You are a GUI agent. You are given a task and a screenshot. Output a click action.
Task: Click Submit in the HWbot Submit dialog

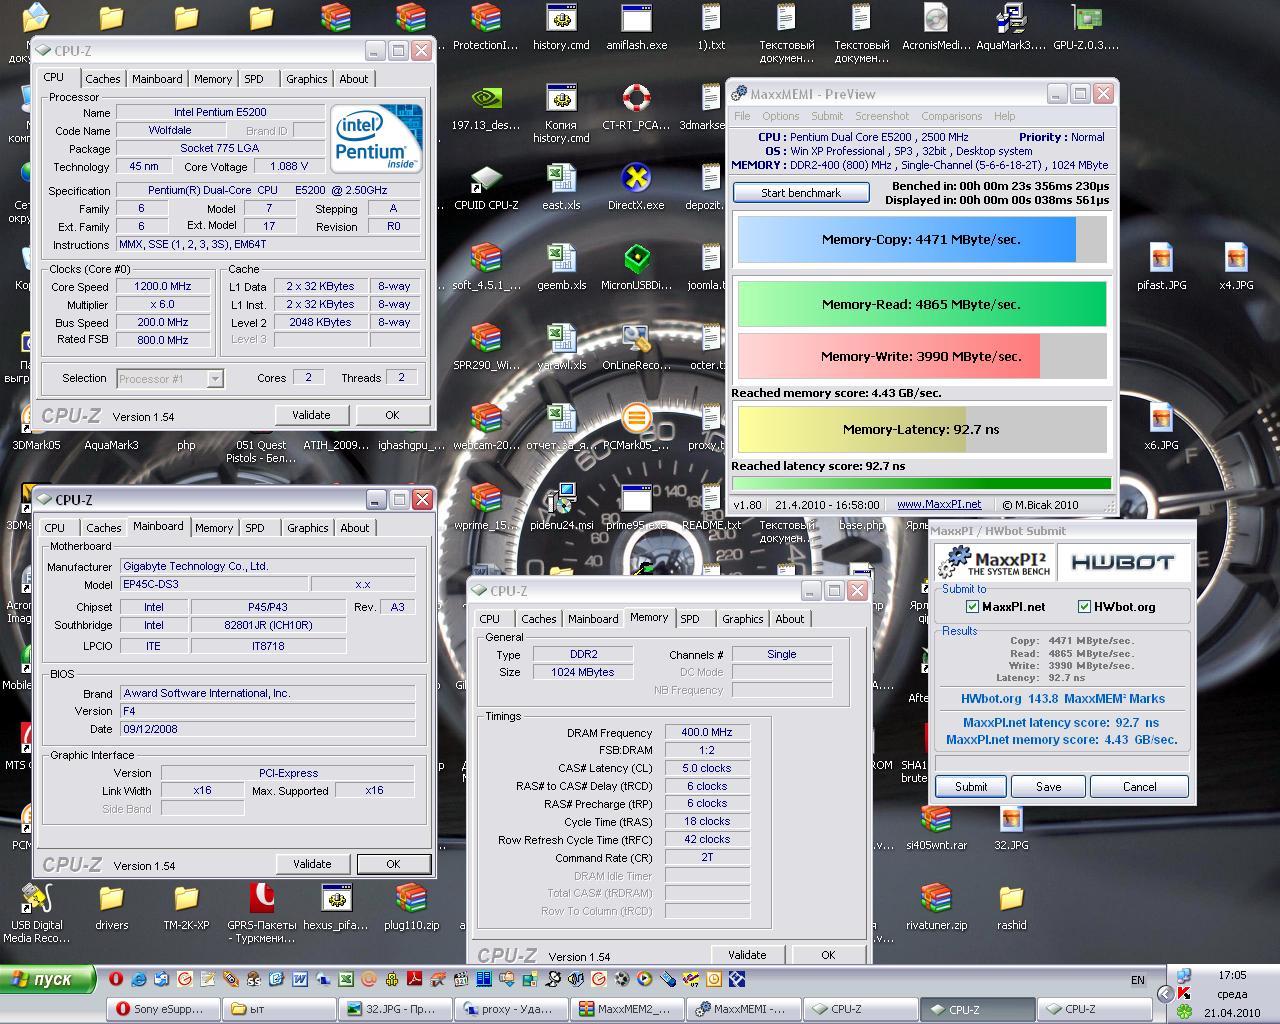(970, 787)
